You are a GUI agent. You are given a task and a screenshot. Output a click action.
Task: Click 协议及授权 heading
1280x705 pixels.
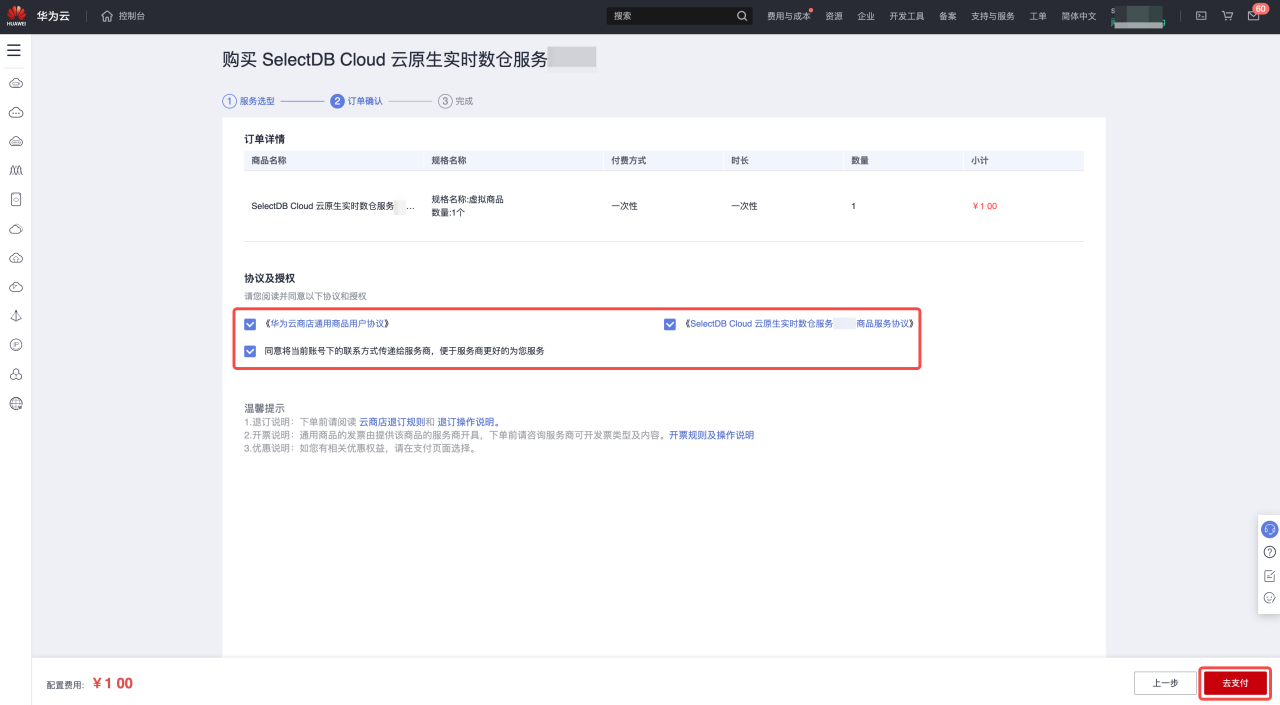pos(269,278)
